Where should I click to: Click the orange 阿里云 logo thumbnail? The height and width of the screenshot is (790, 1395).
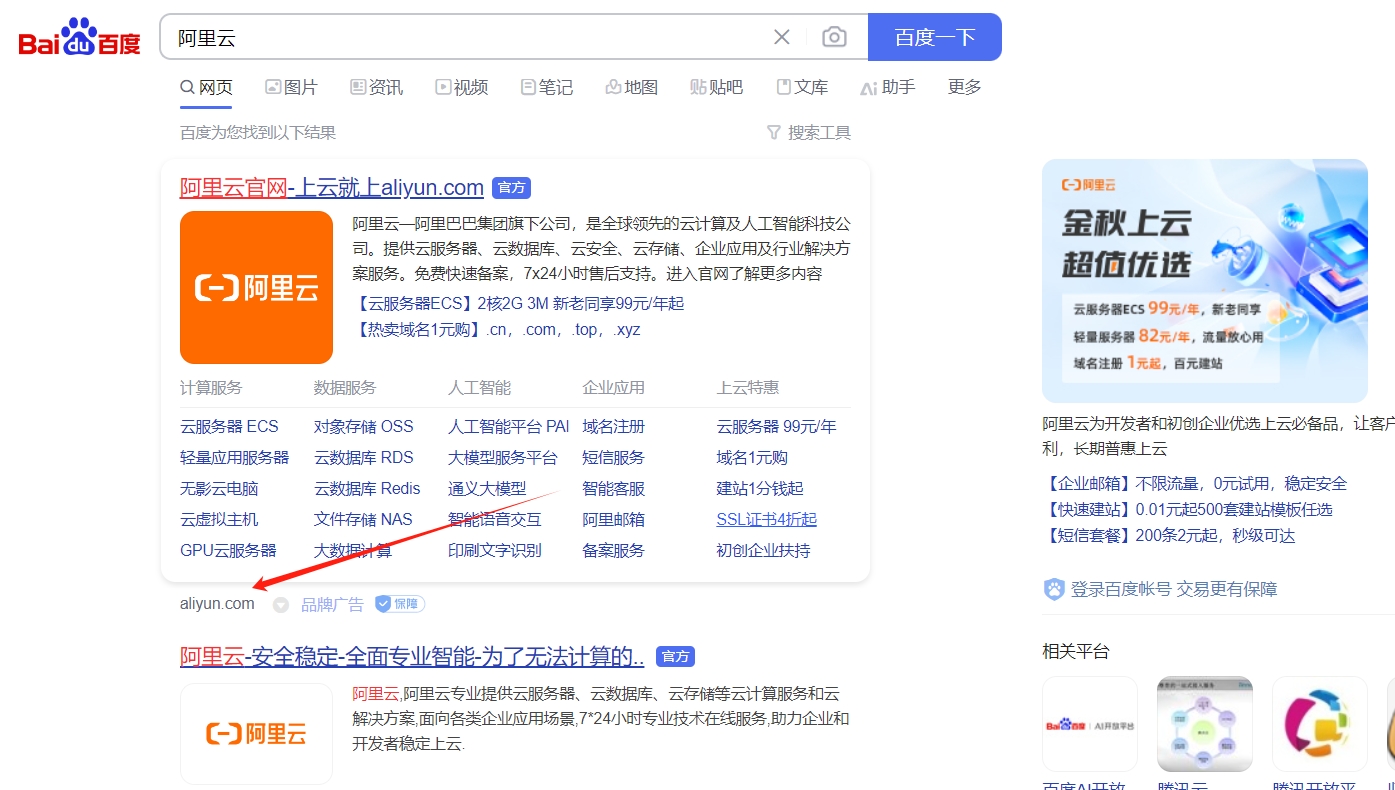(256, 287)
